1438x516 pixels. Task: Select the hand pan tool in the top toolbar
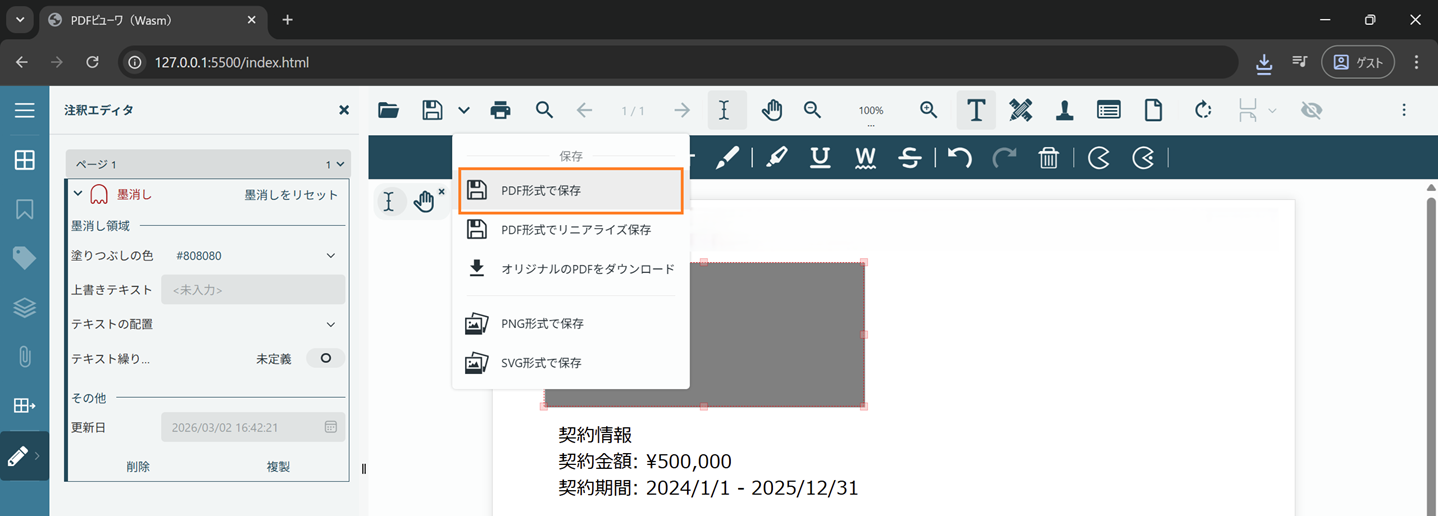[x=771, y=110]
